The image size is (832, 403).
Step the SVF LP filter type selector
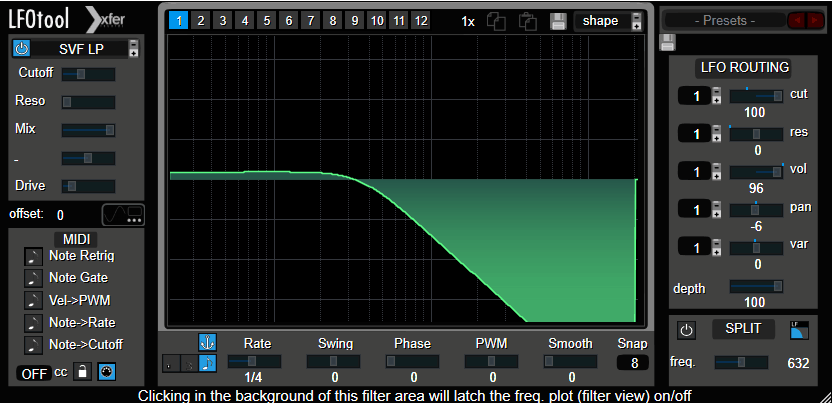(x=134, y=48)
